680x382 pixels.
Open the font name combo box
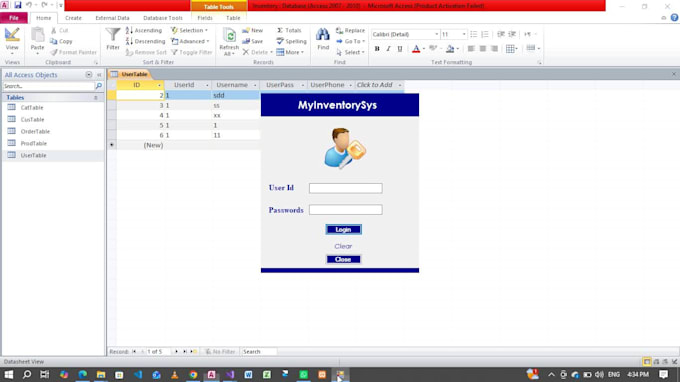click(x=405, y=34)
